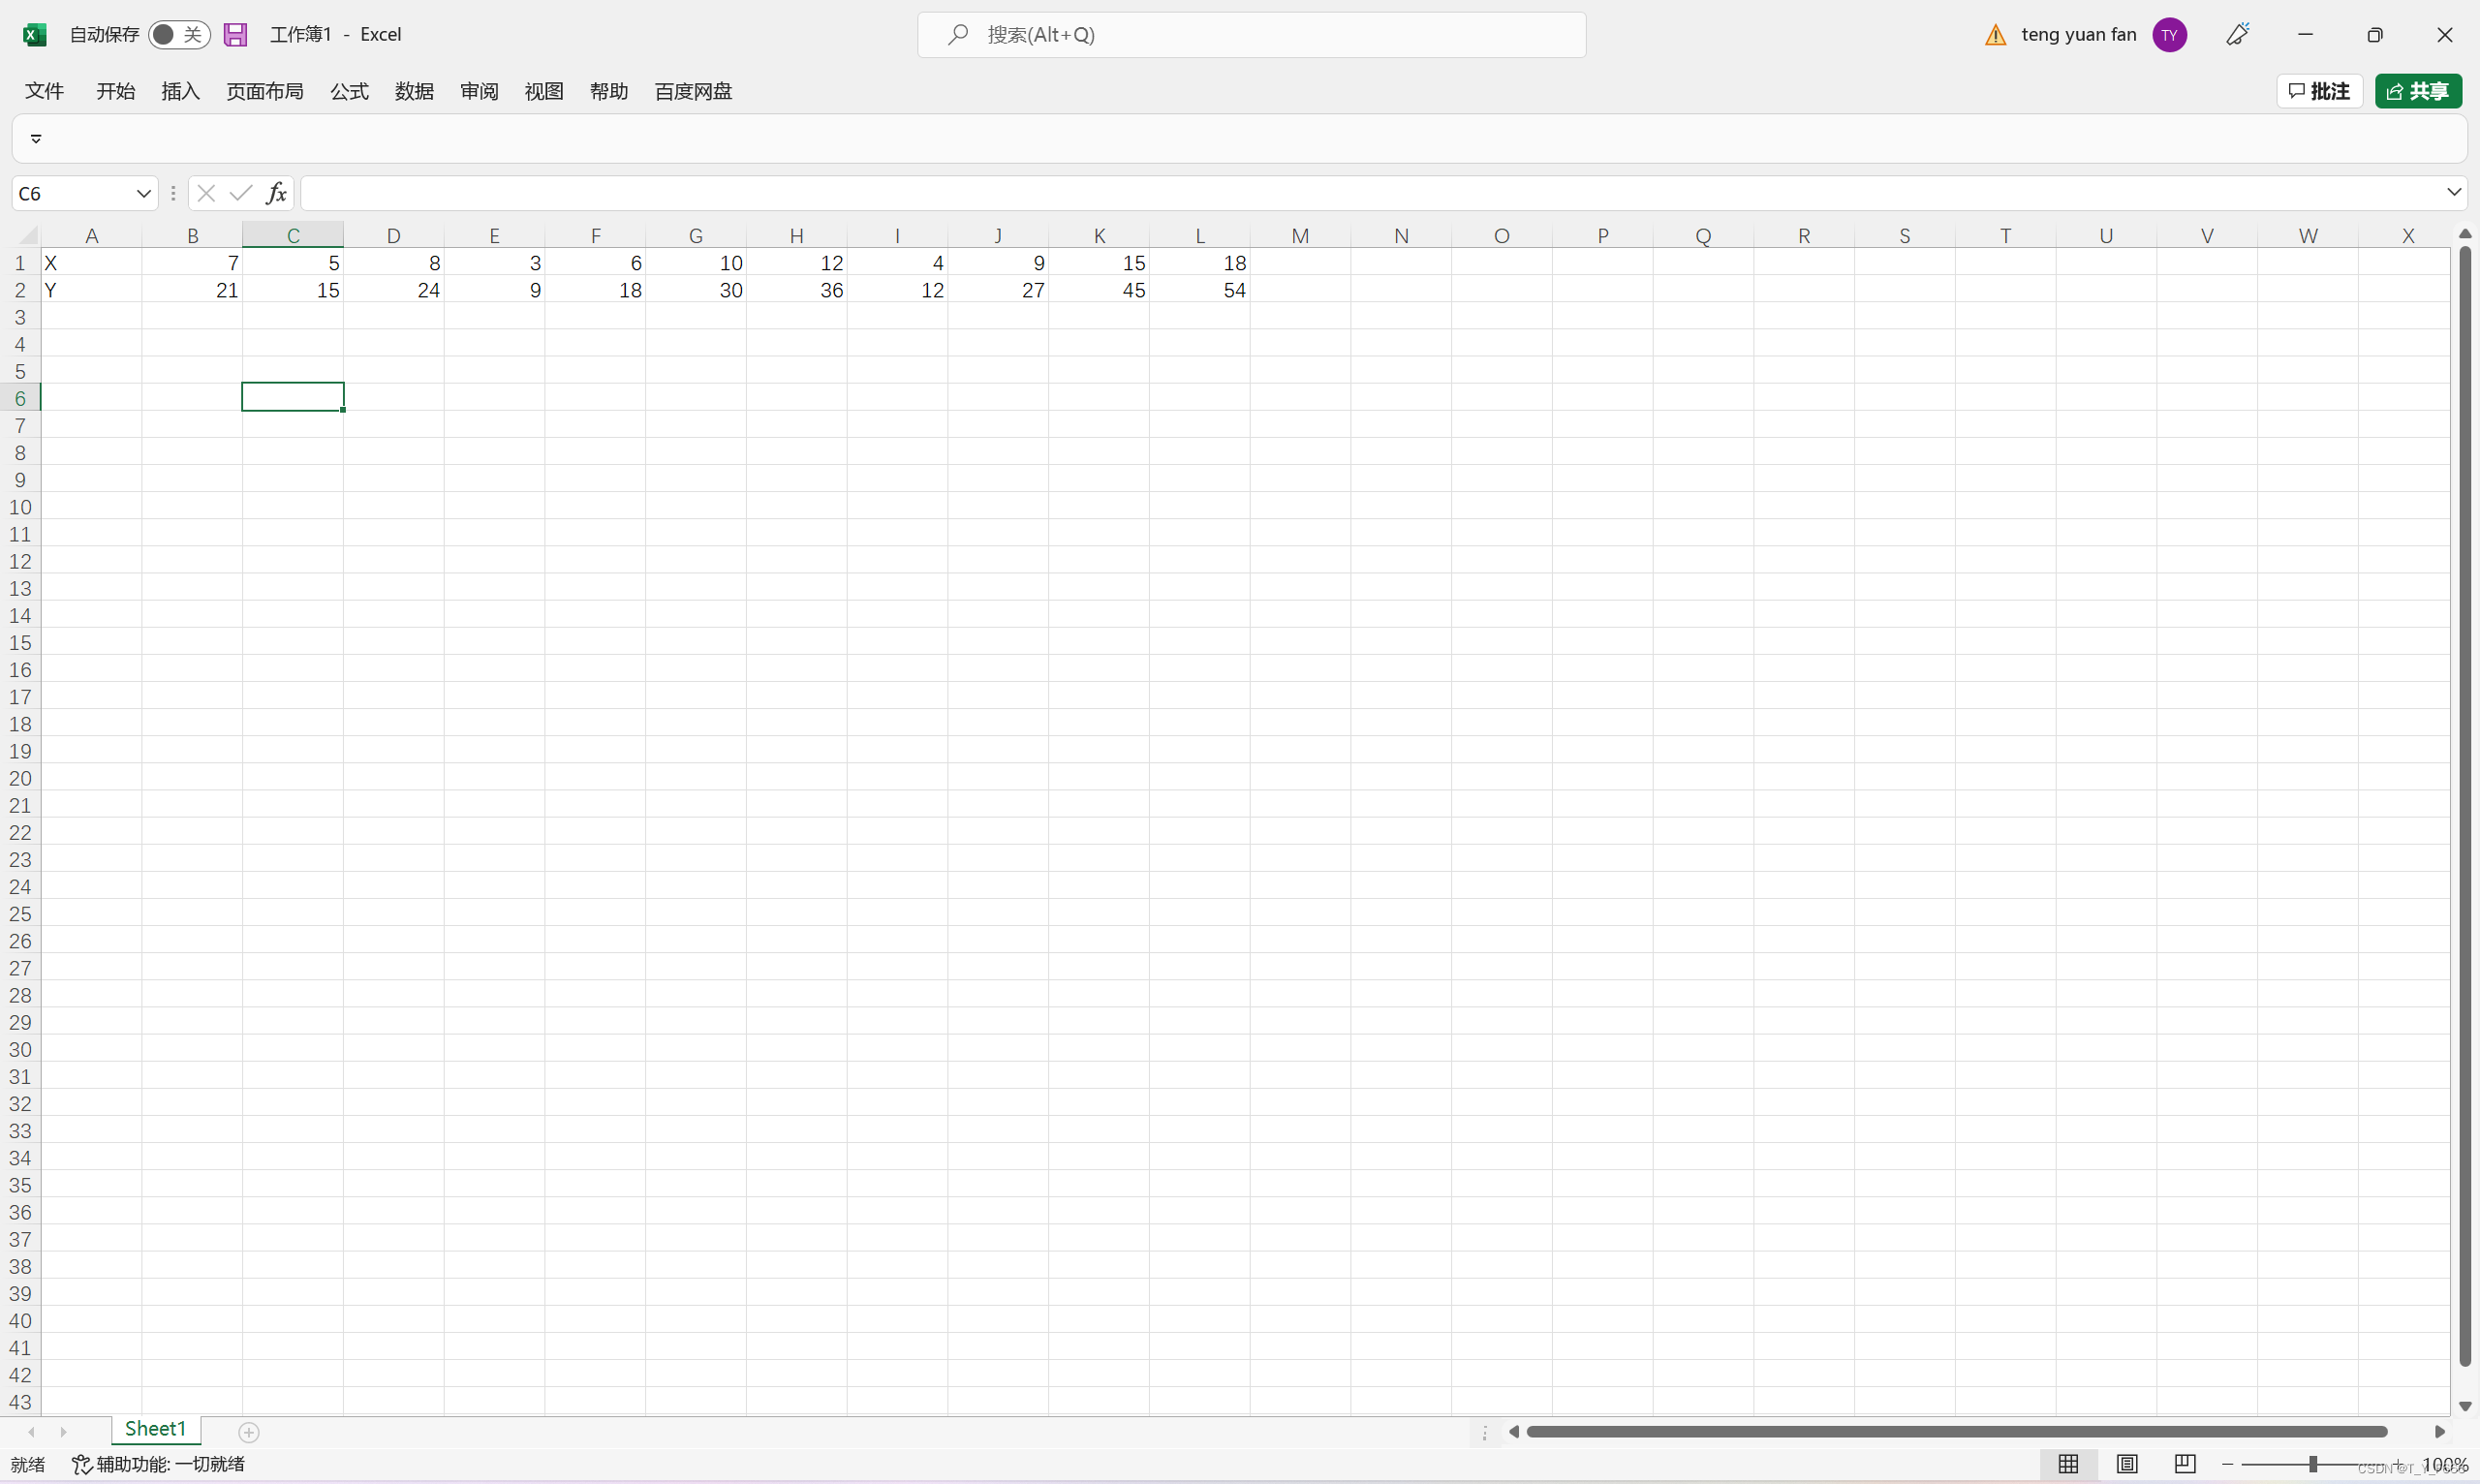Viewport: 2480px width, 1484px height.
Task: Open the 插入 tab
Action: [180, 91]
